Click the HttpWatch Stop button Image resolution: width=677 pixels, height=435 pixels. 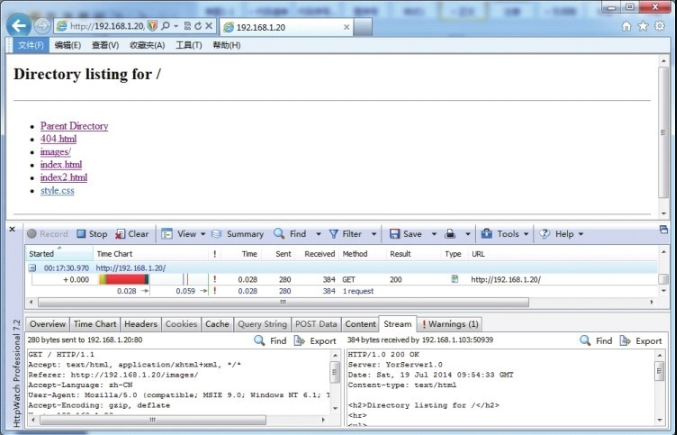tap(92, 234)
